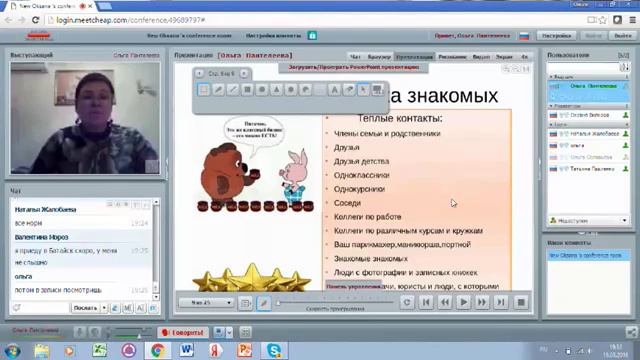Click the user search input field

pos(583,67)
